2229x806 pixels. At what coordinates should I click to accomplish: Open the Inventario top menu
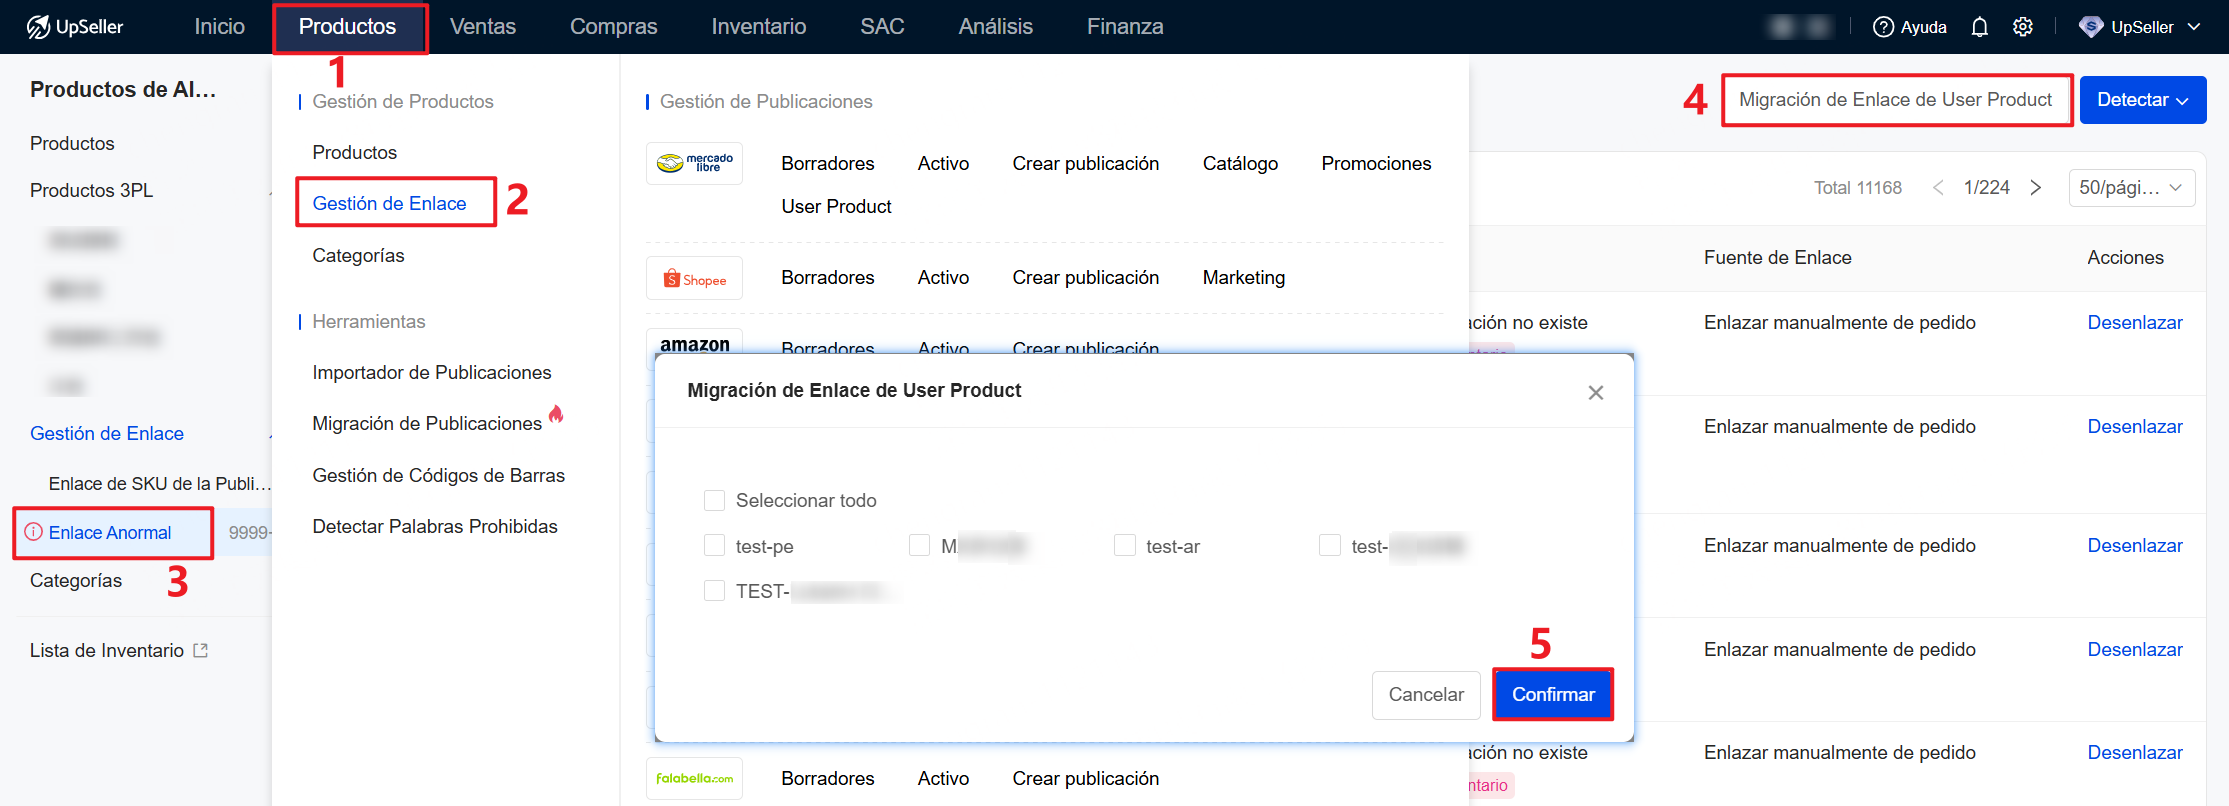point(759,27)
